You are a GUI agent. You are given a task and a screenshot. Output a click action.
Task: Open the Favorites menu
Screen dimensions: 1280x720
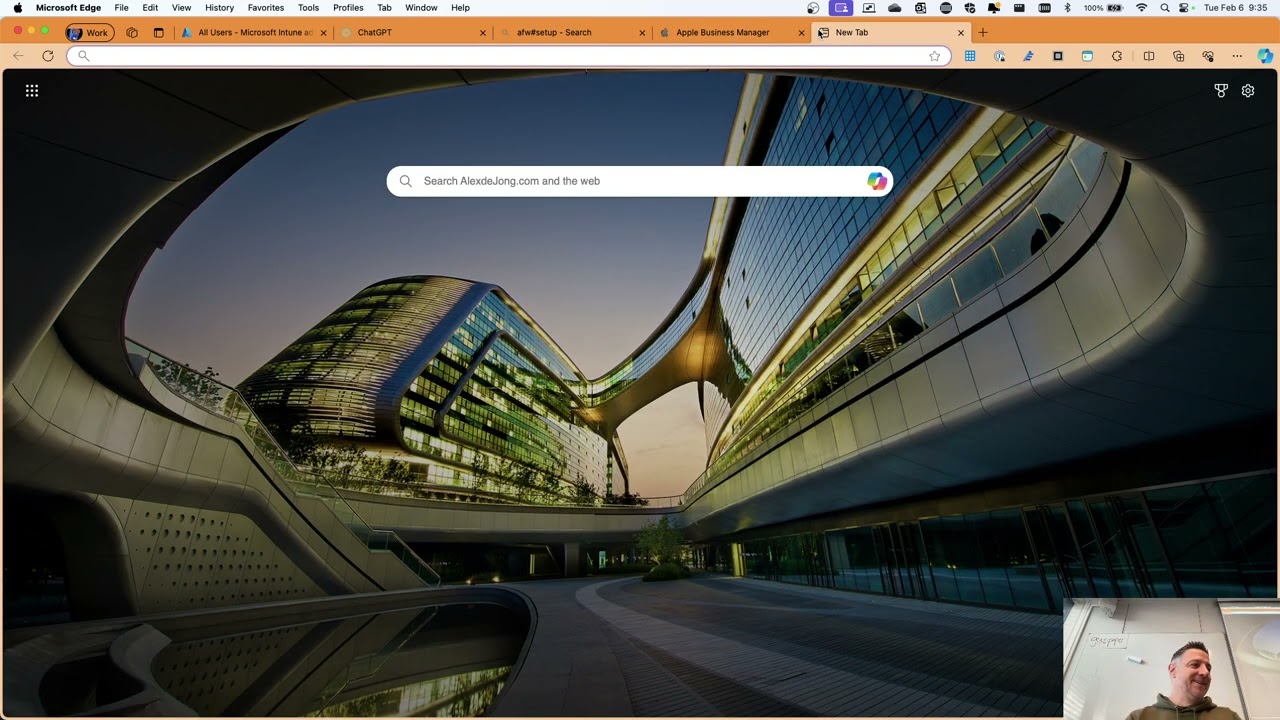(266, 8)
